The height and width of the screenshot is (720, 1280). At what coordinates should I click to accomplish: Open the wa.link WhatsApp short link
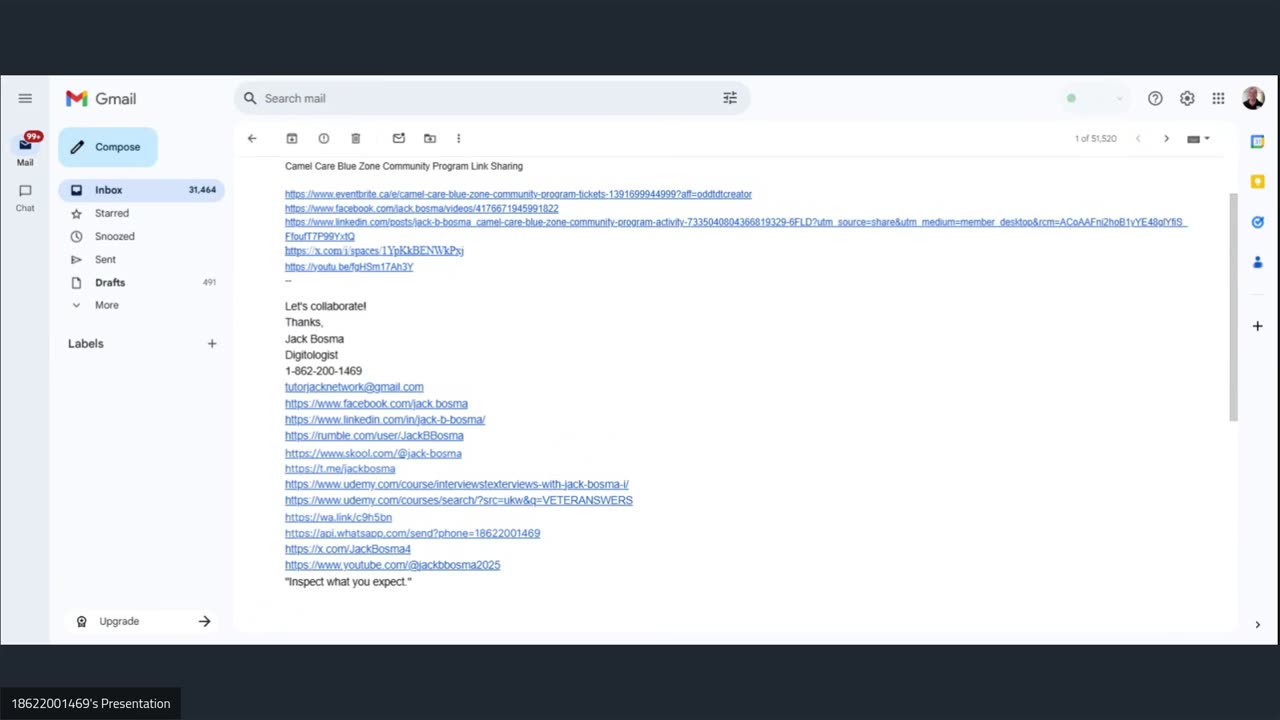point(338,517)
